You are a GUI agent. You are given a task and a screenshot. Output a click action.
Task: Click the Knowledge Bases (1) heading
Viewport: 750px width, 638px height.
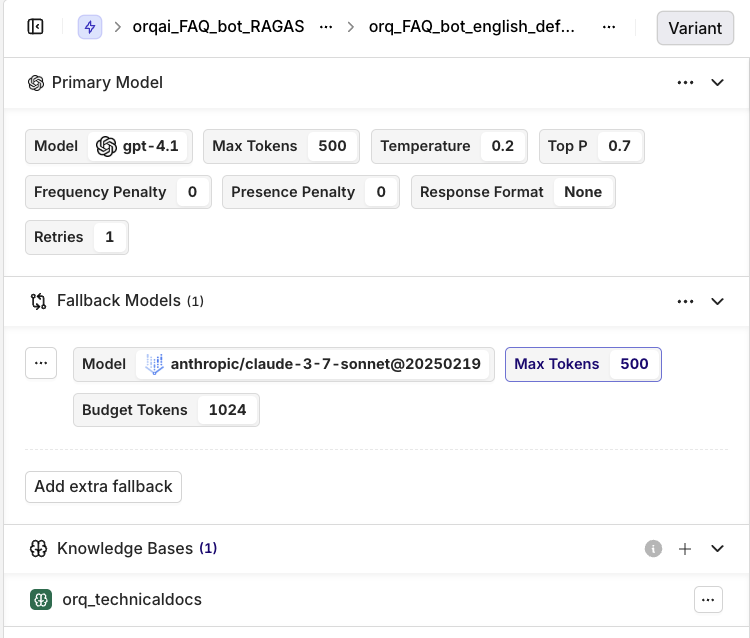click(137, 549)
